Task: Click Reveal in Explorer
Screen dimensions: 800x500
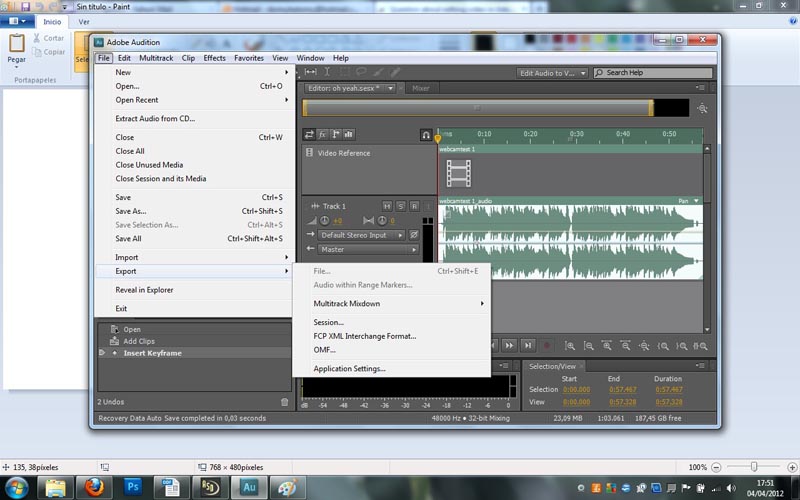Action: (x=195, y=290)
